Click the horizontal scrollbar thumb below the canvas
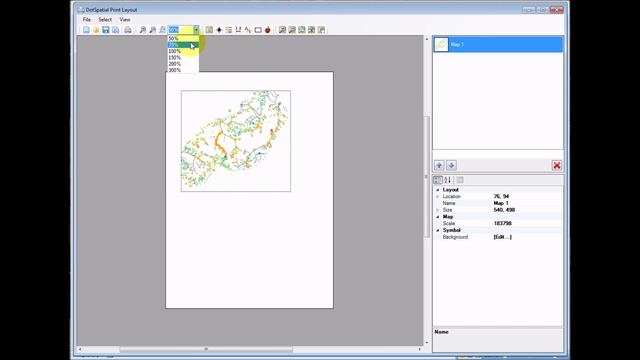The height and width of the screenshot is (360, 640). pos(206,349)
